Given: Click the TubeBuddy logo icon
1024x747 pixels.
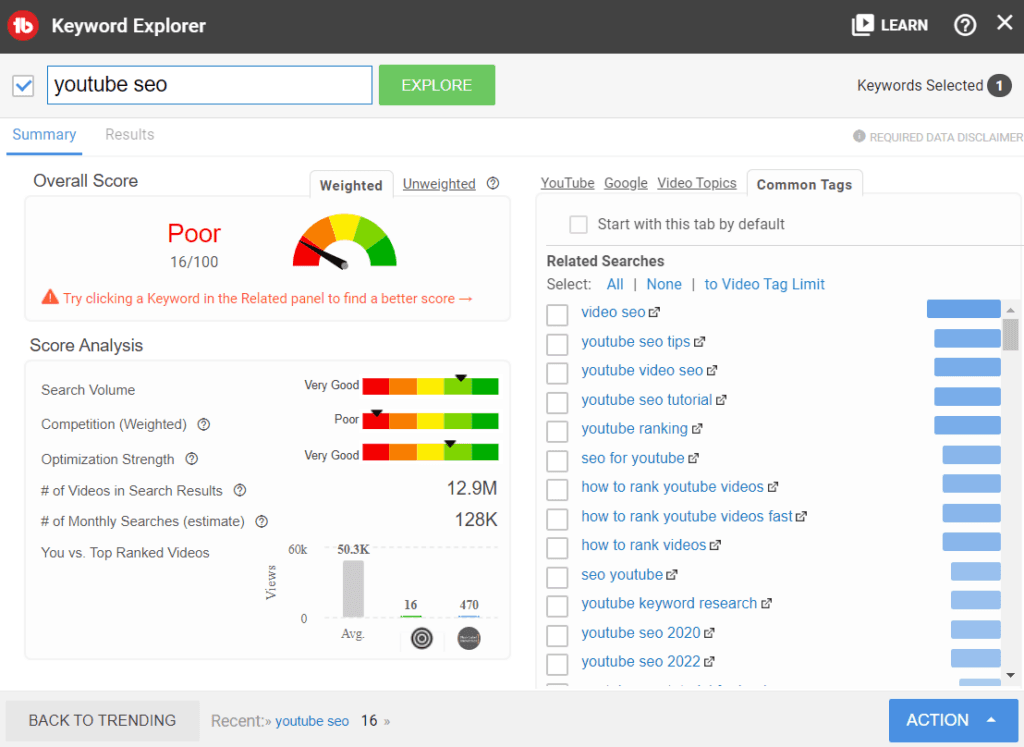Looking at the screenshot, I should (24, 26).
